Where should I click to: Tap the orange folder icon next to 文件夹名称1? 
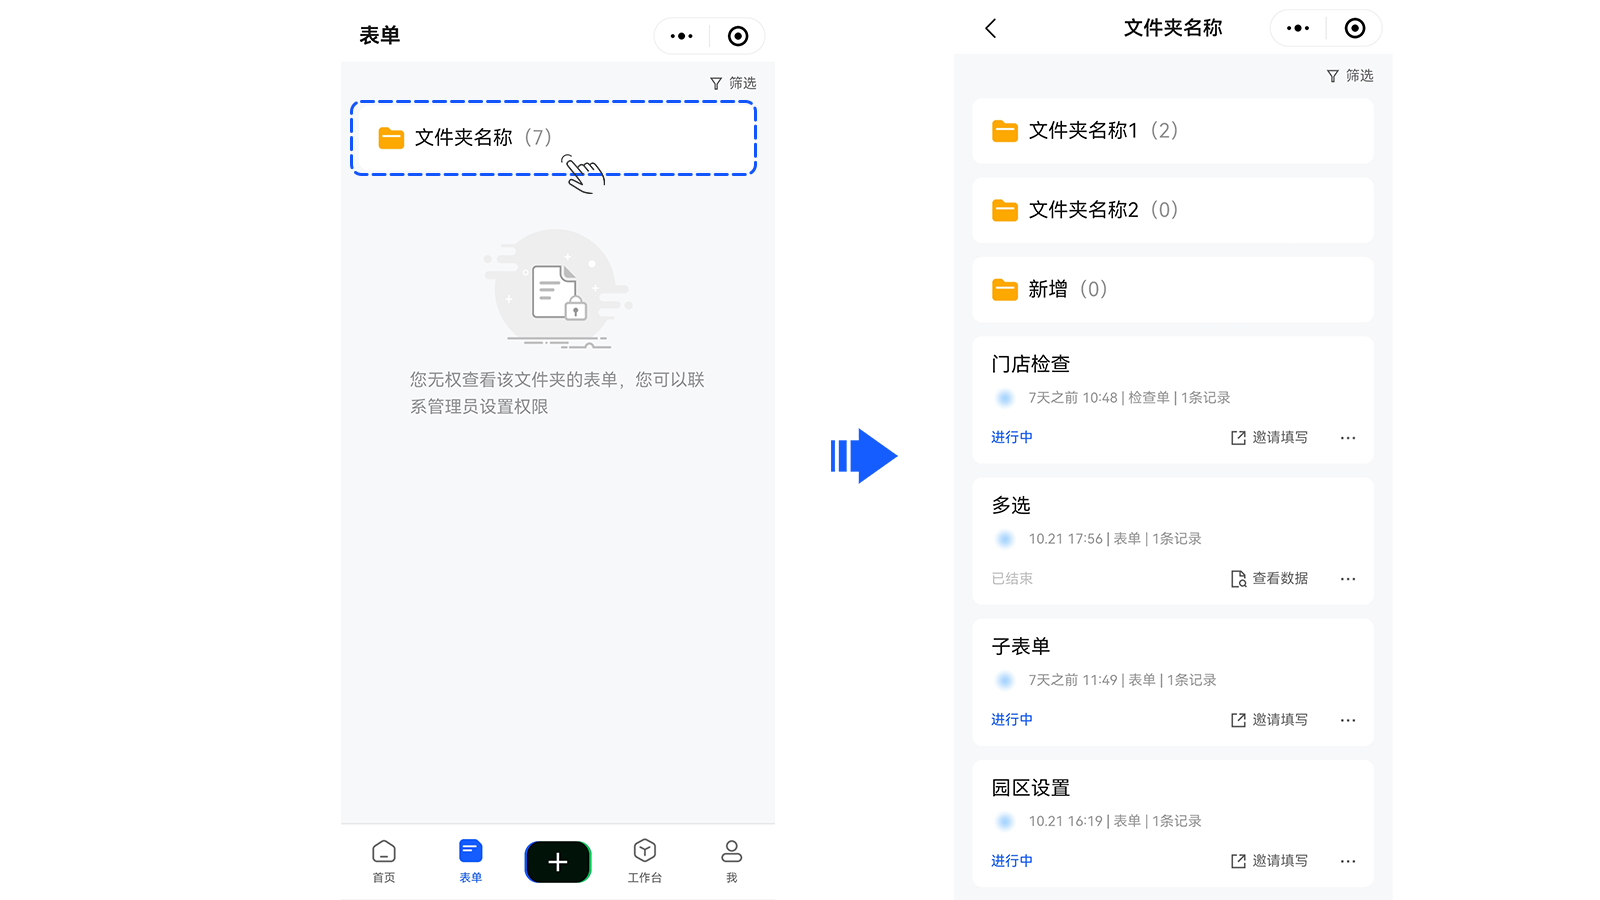coord(1004,130)
